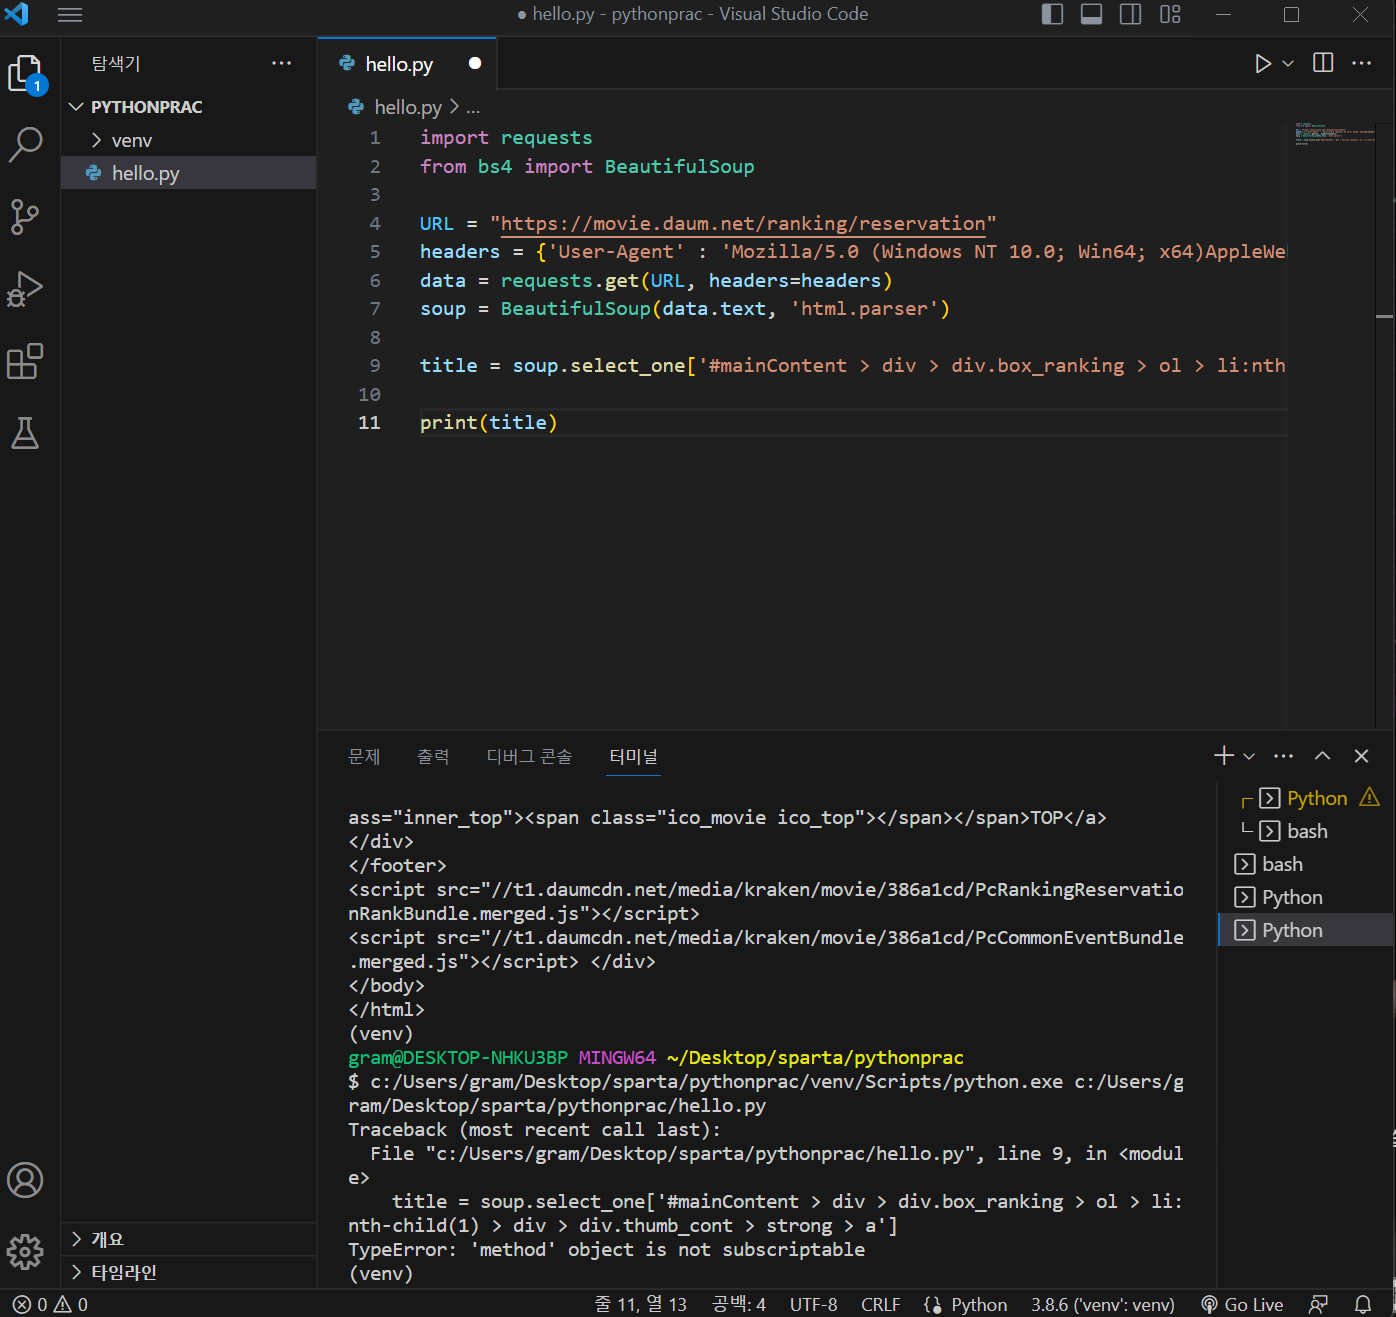
Task: Open the Explorer view in activity bar
Action: coord(25,74)
